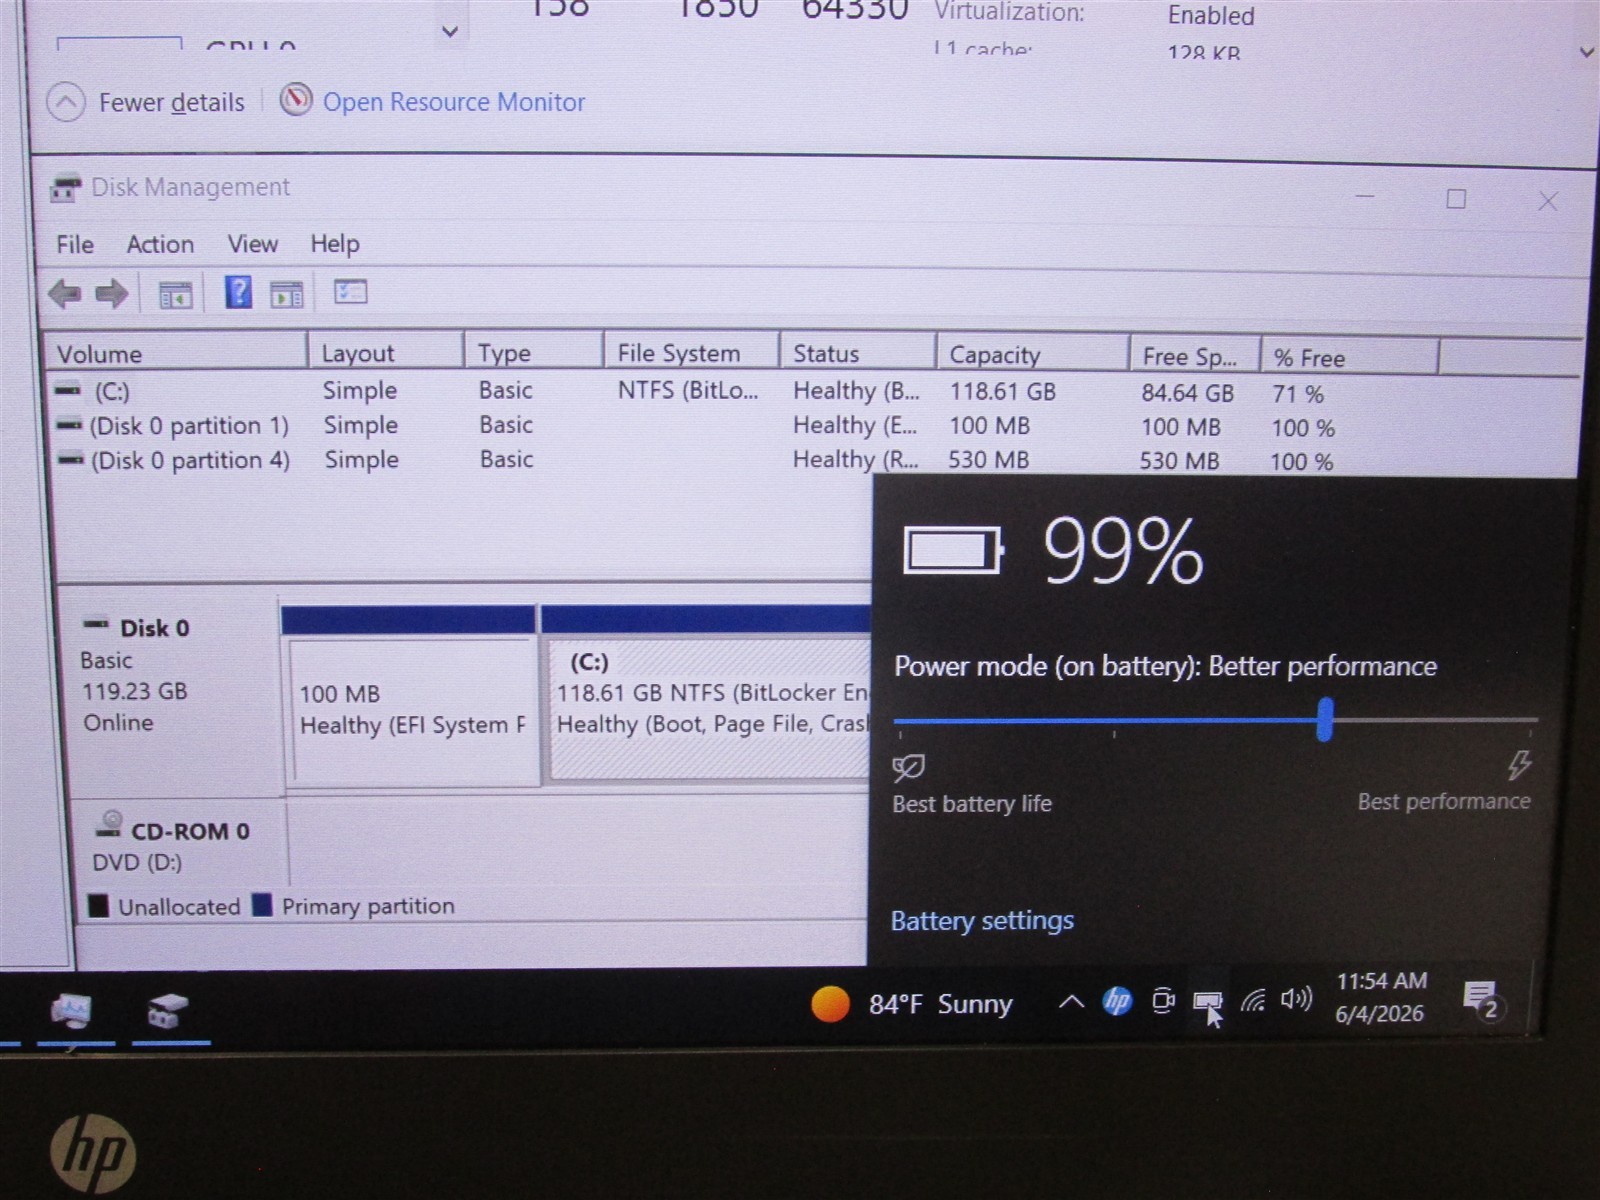The image size is (1600, 1200).
Task: Click the Disk Management title bar icon
Action: tap(65, 187)
